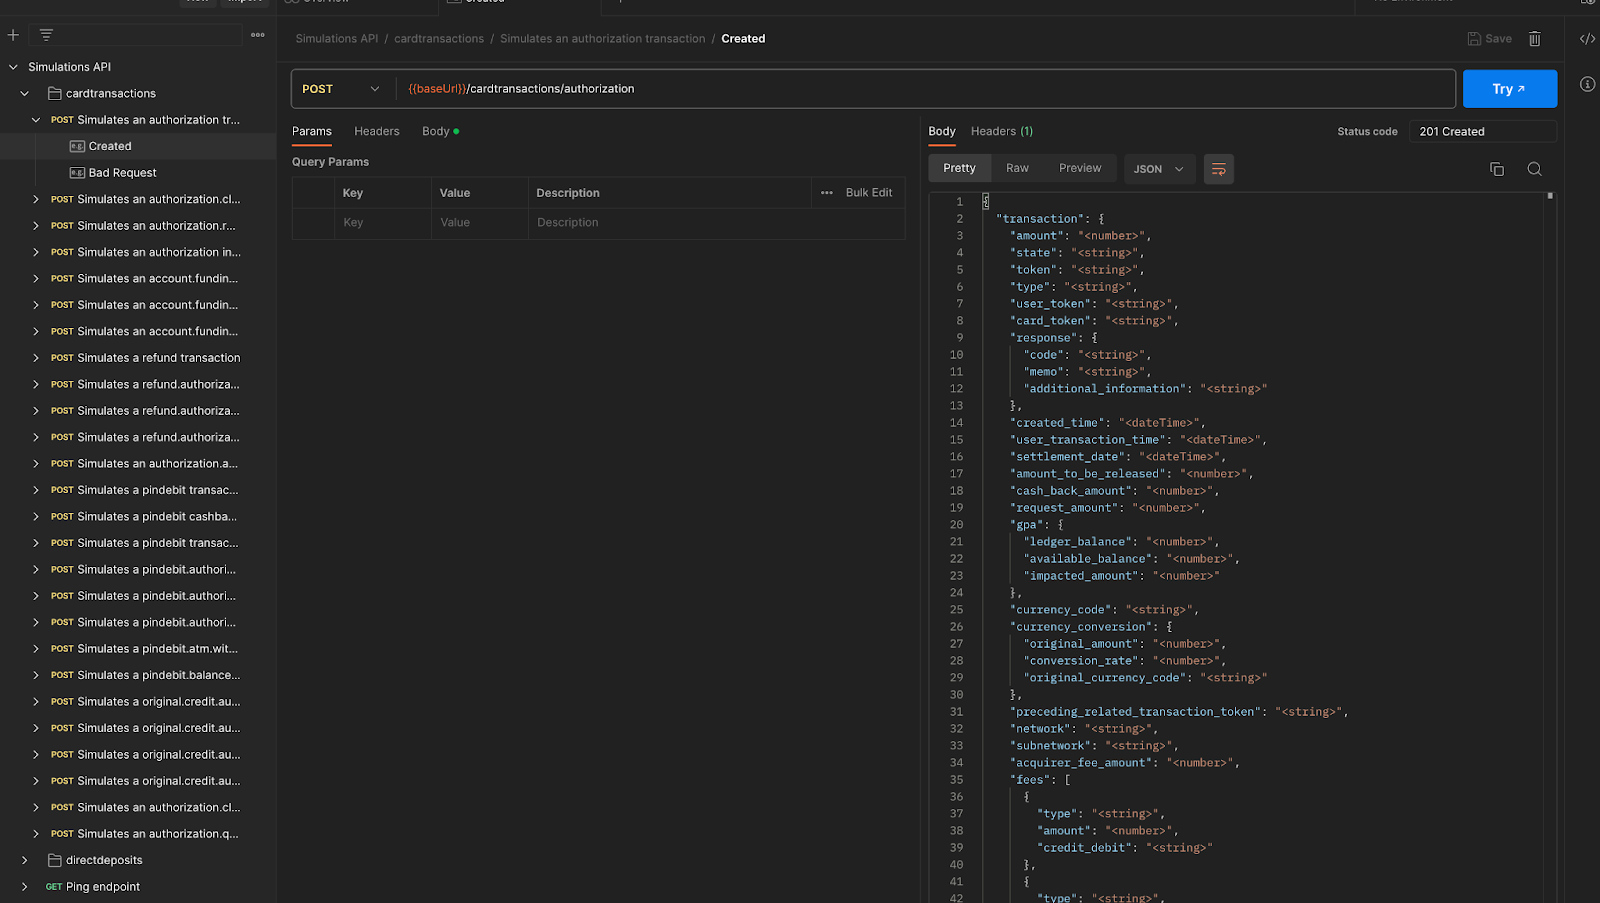Open response Headers (1) tab
The width and height of the screenshot is (1600, 903).
click(x=1002, y=131)
